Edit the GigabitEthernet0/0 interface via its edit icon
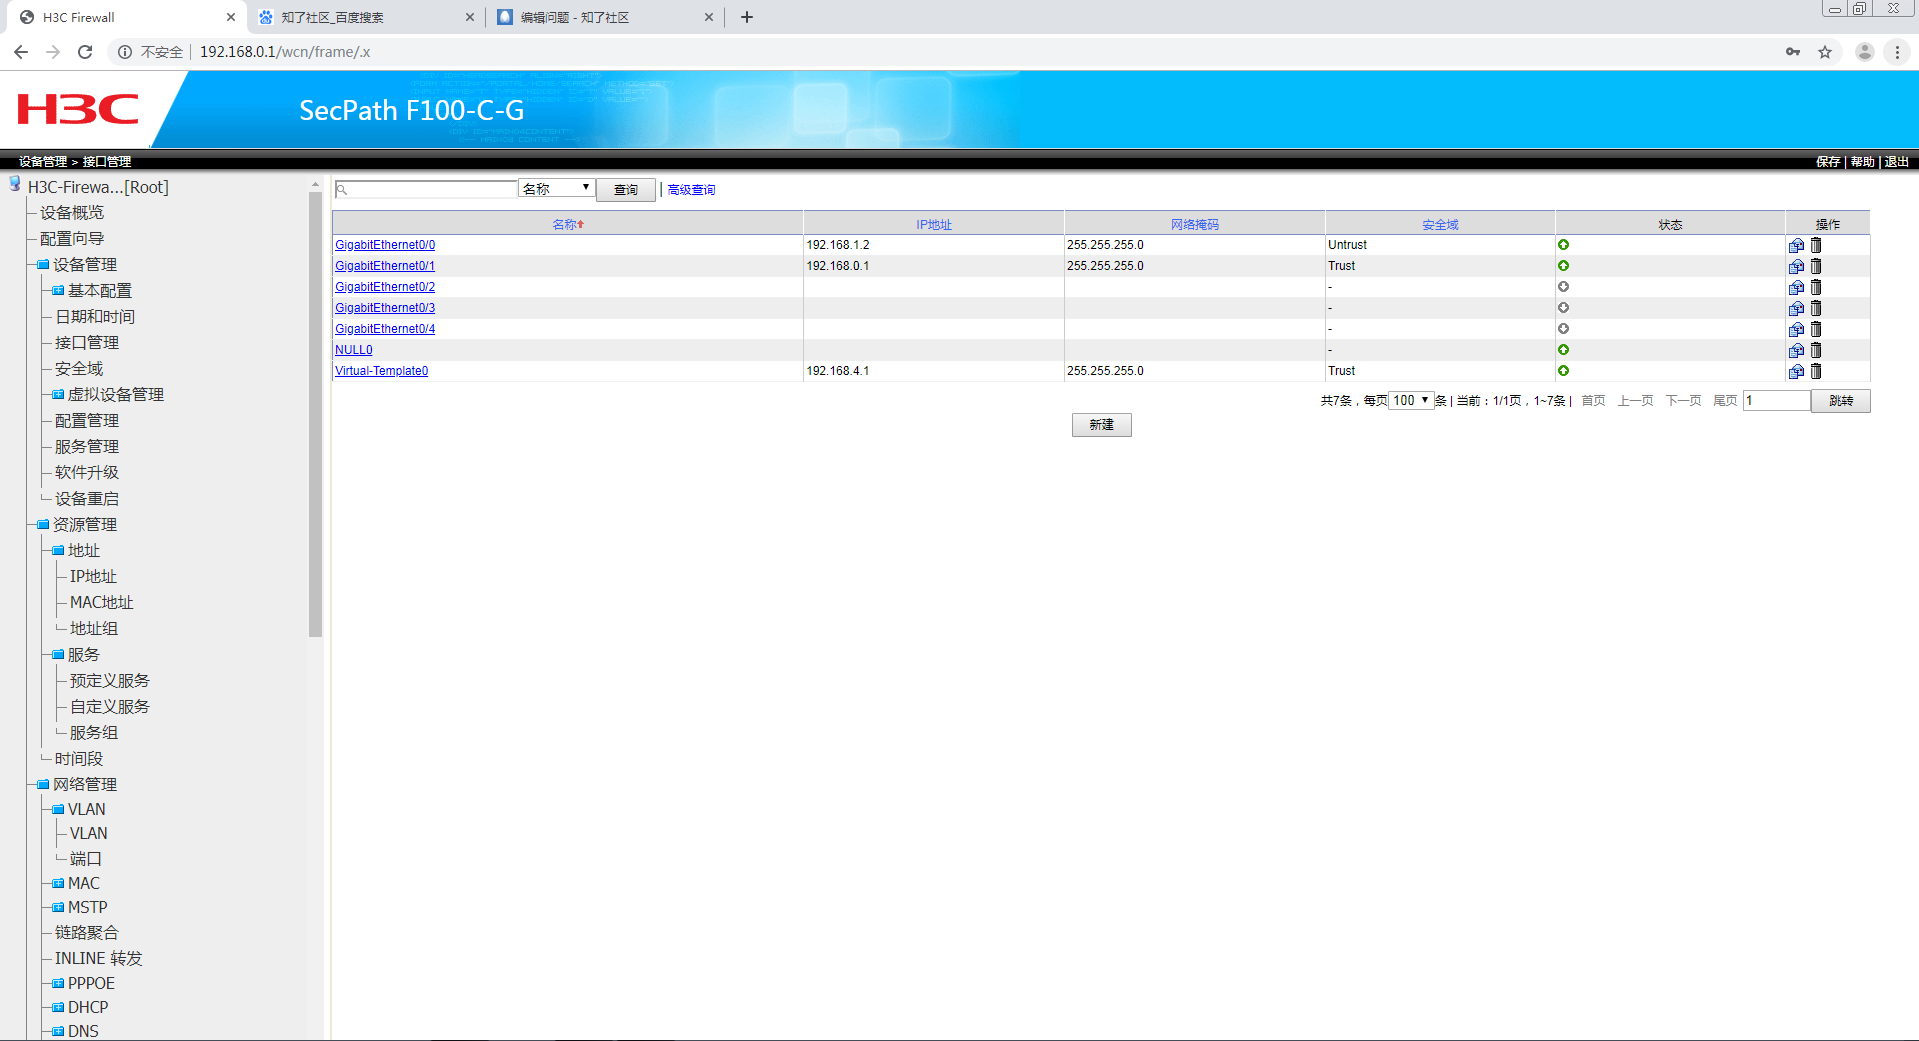Image resolution: width=1919 pixels, height=1041 pixels. click(x=1797, y=245)
